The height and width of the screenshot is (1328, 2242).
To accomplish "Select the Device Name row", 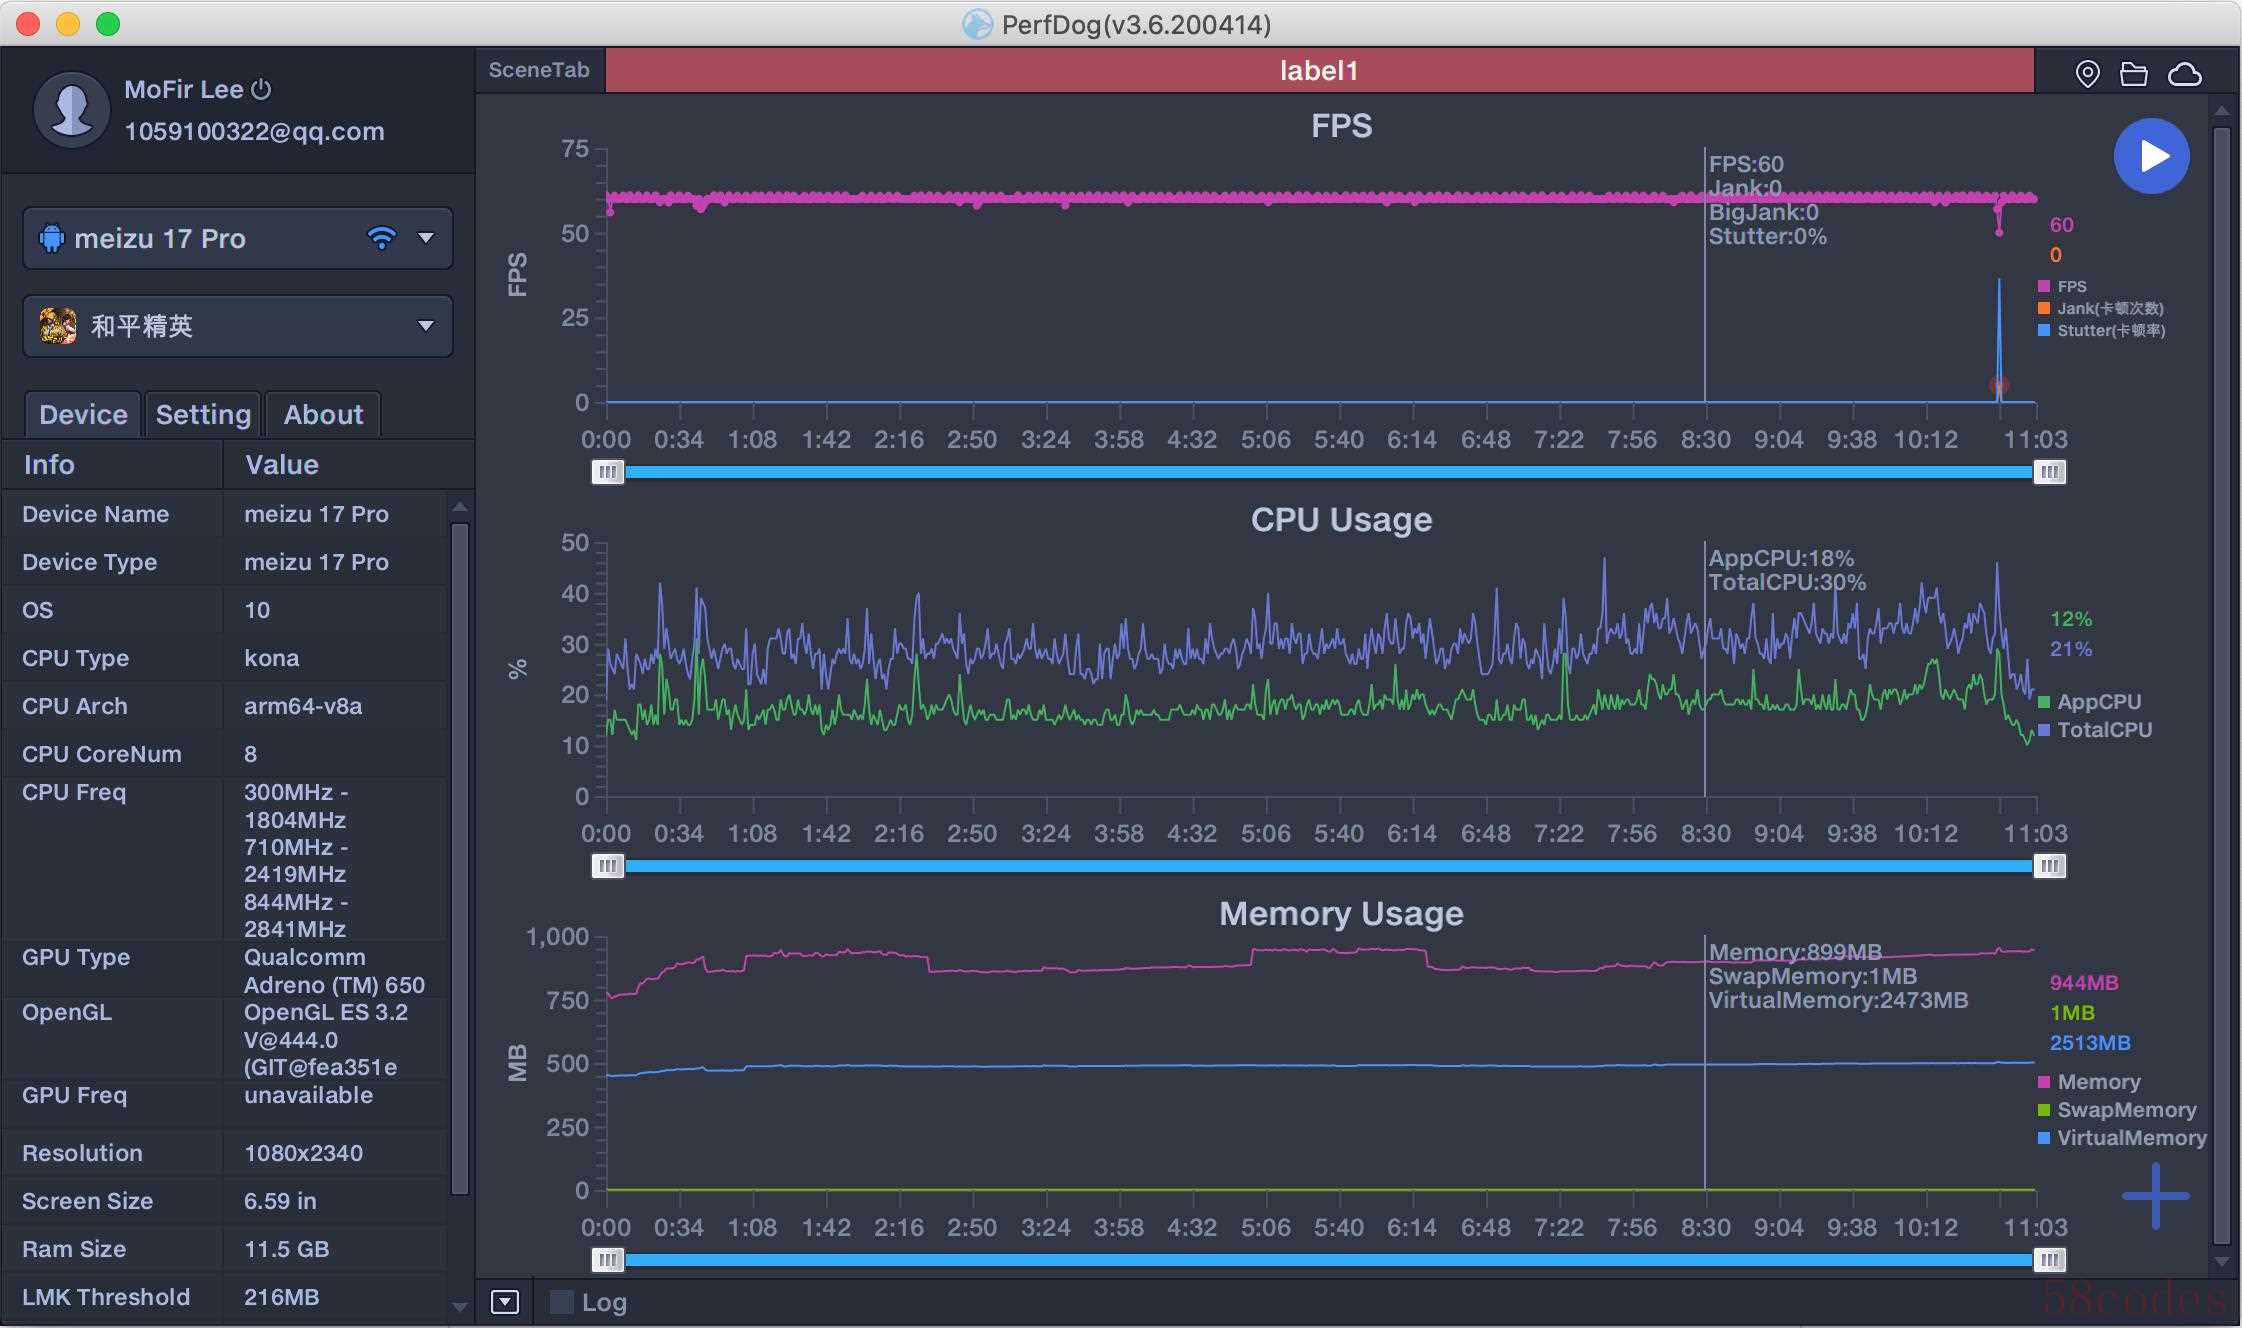I will coord(226,514).
